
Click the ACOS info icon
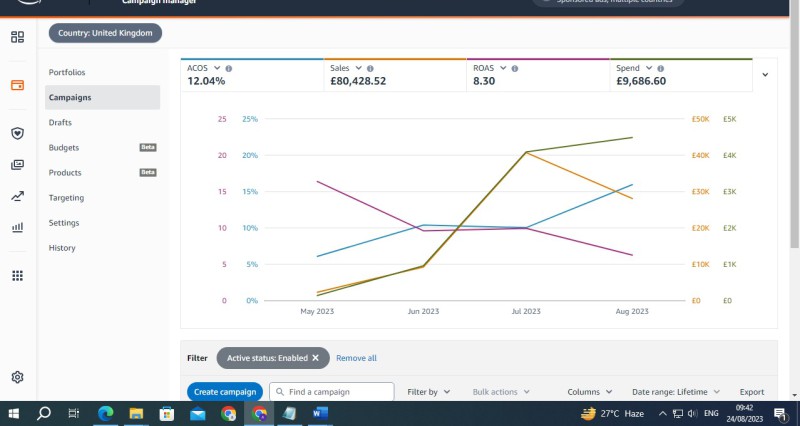click(x=229, y=68)
